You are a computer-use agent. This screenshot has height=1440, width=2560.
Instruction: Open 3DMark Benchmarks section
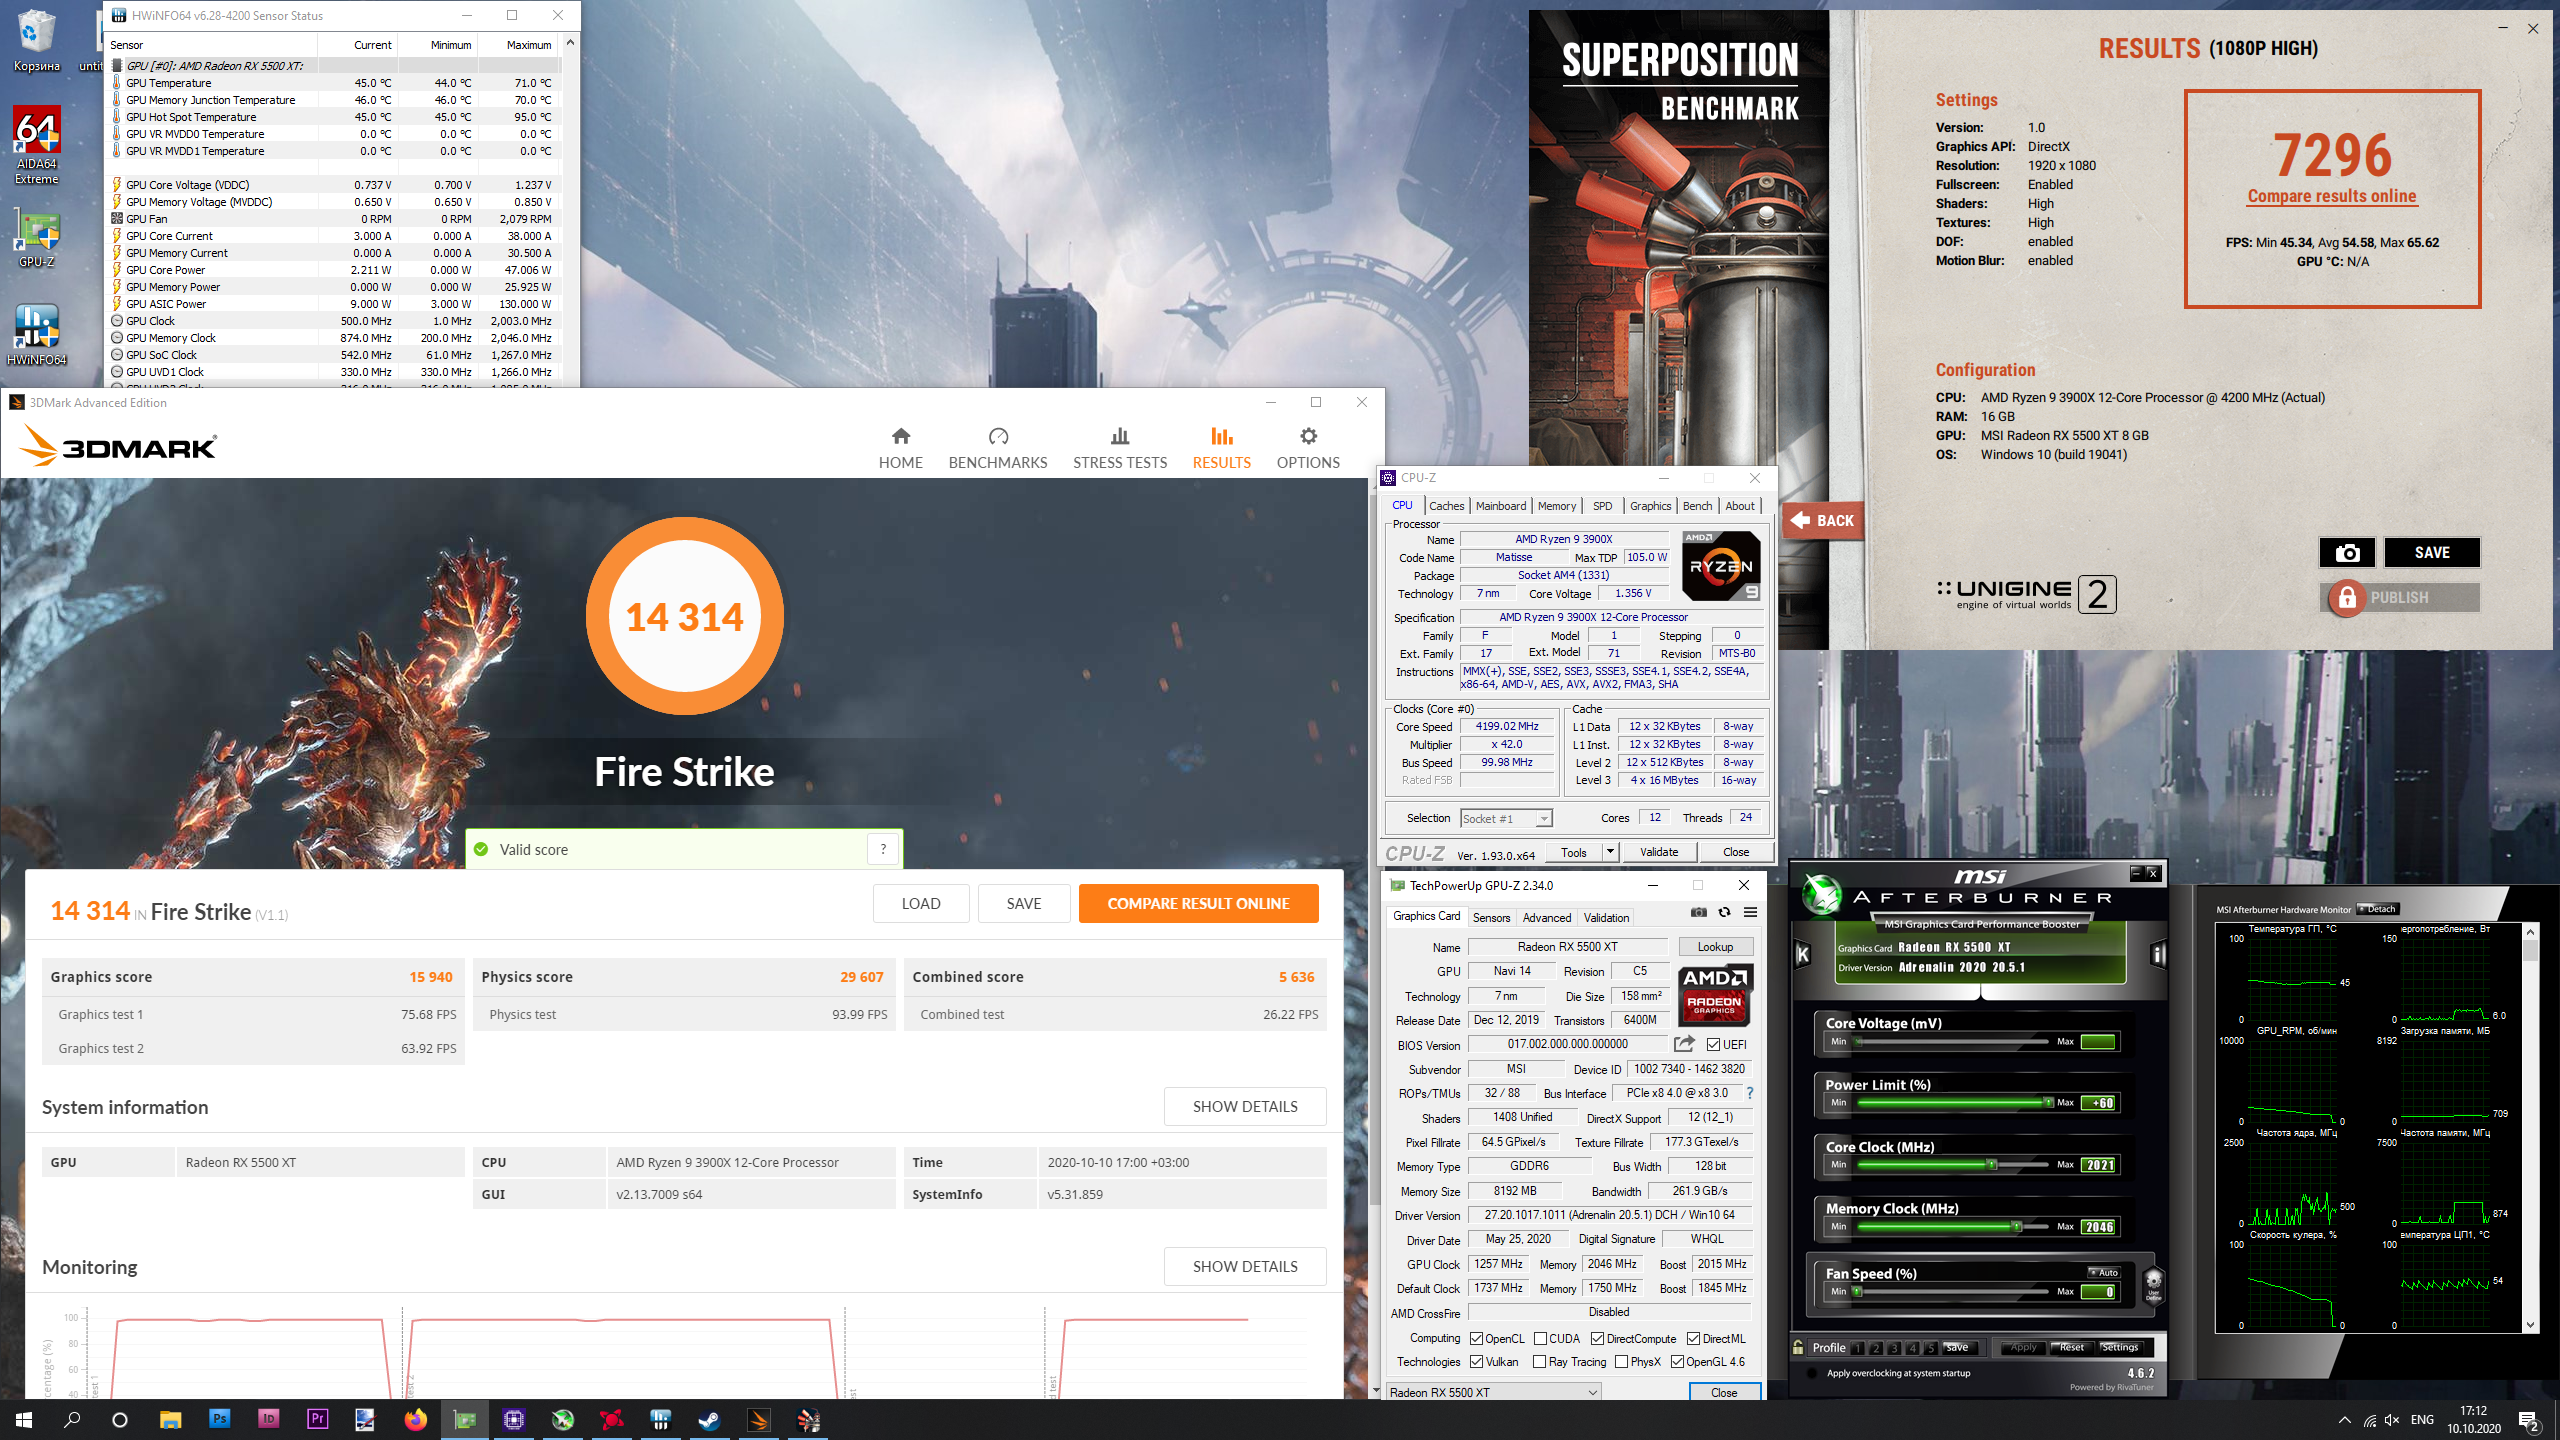[997, 447]
